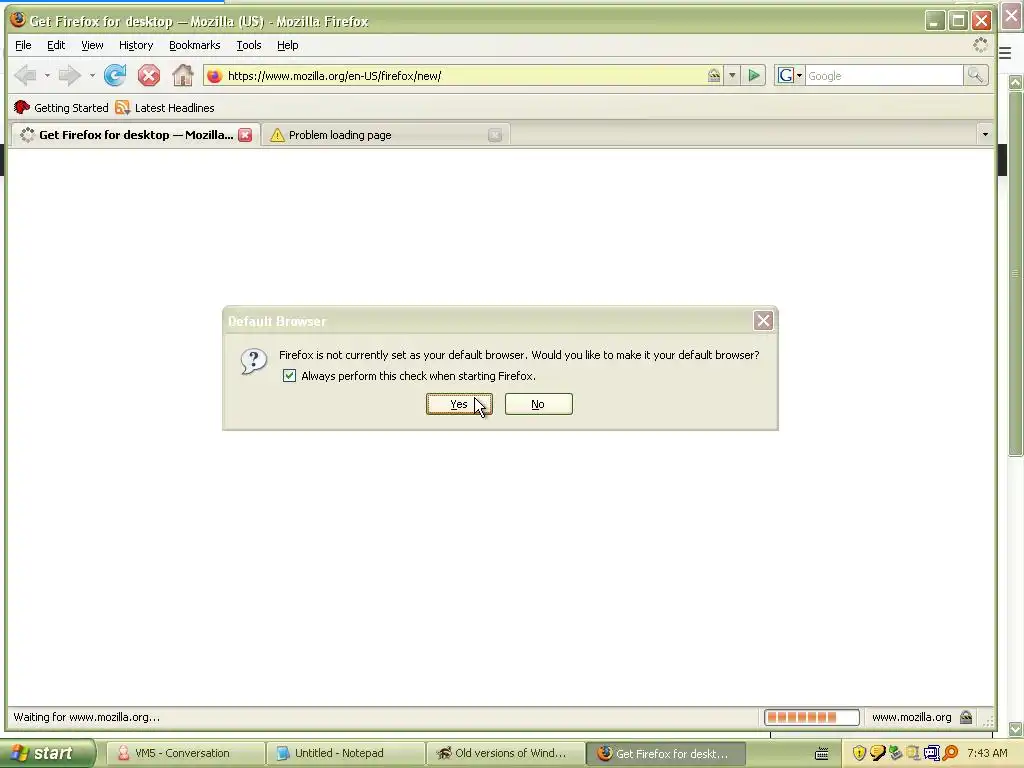
Task: Click the Google search input field
Action: 884,76
